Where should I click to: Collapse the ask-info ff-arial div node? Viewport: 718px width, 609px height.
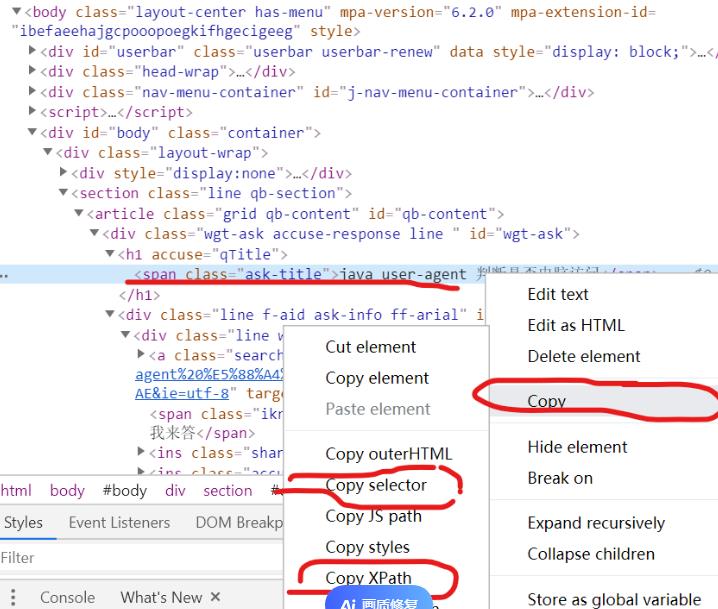(x=110, y=314)
